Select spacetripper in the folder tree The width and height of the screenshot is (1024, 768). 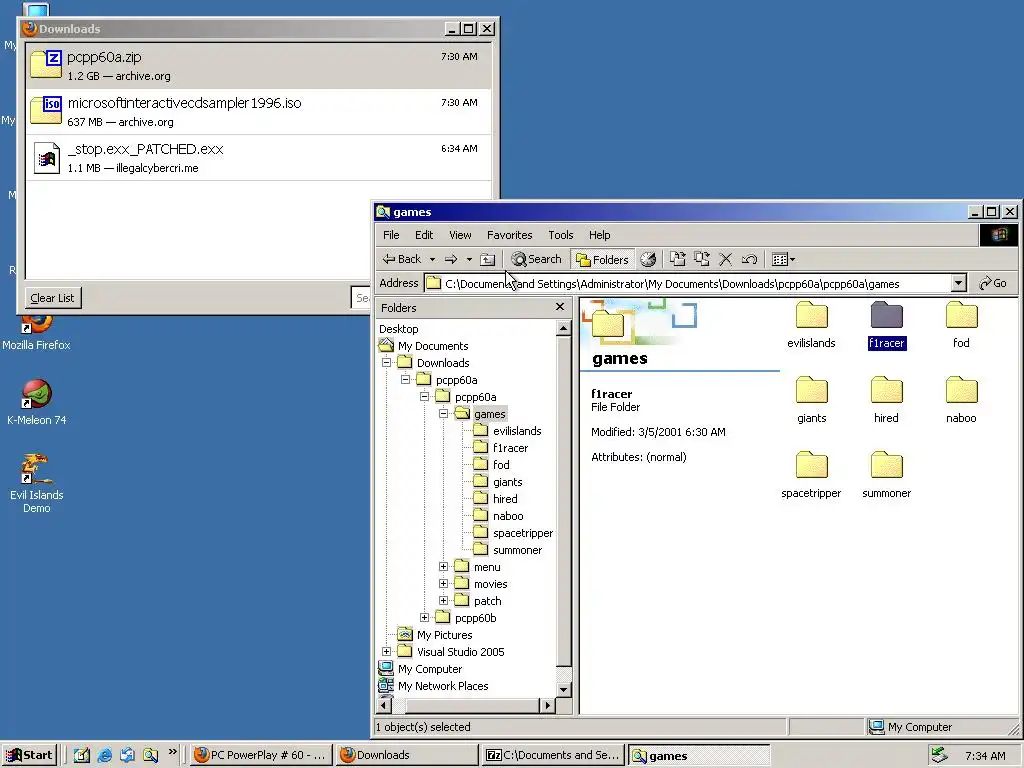pos(522,533)
